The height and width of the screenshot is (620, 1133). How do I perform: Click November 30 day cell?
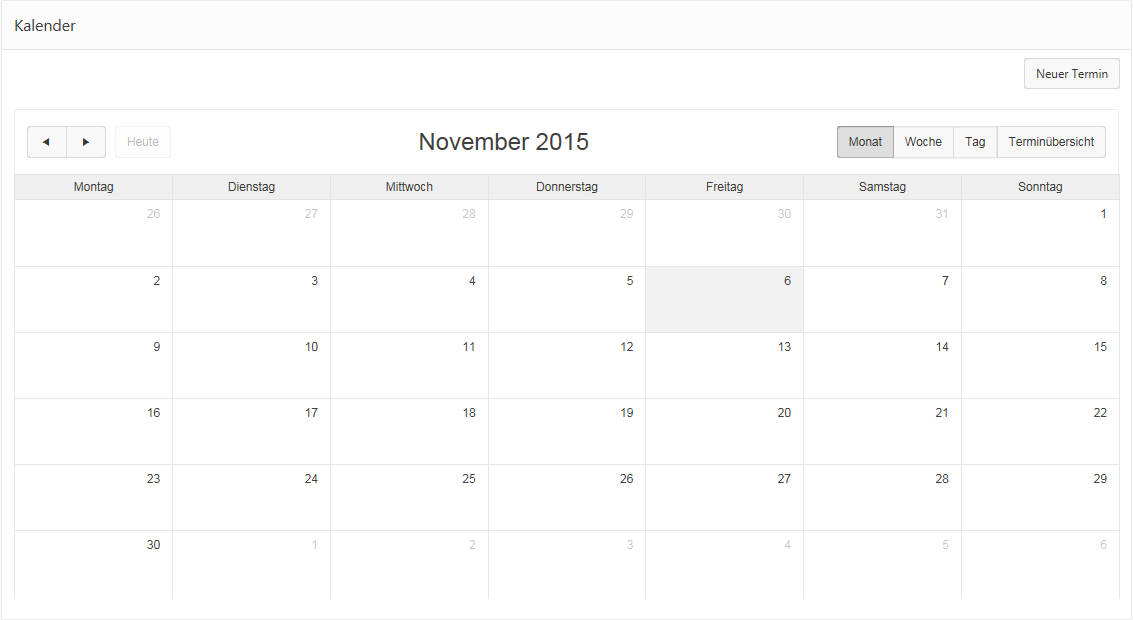[x=93, y=563]
